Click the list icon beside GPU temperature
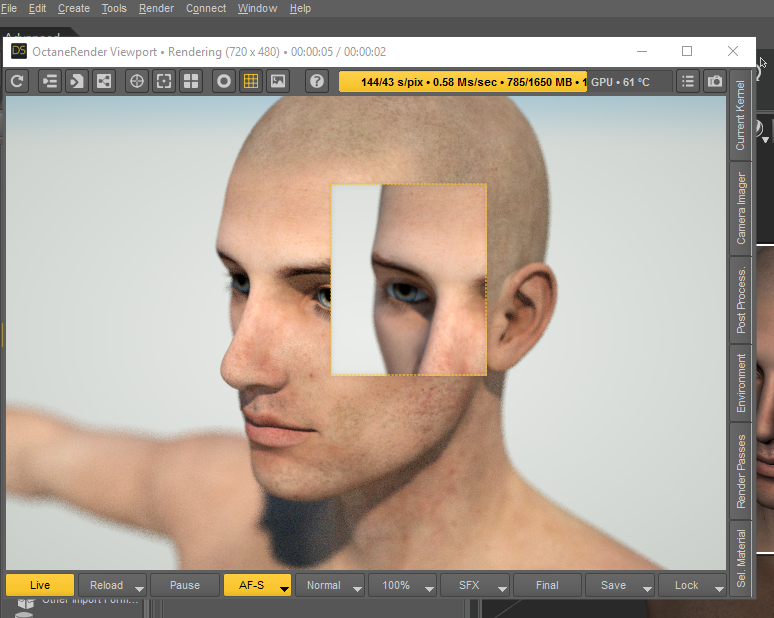This screenshot has width=774, height=618. point(688,82)
